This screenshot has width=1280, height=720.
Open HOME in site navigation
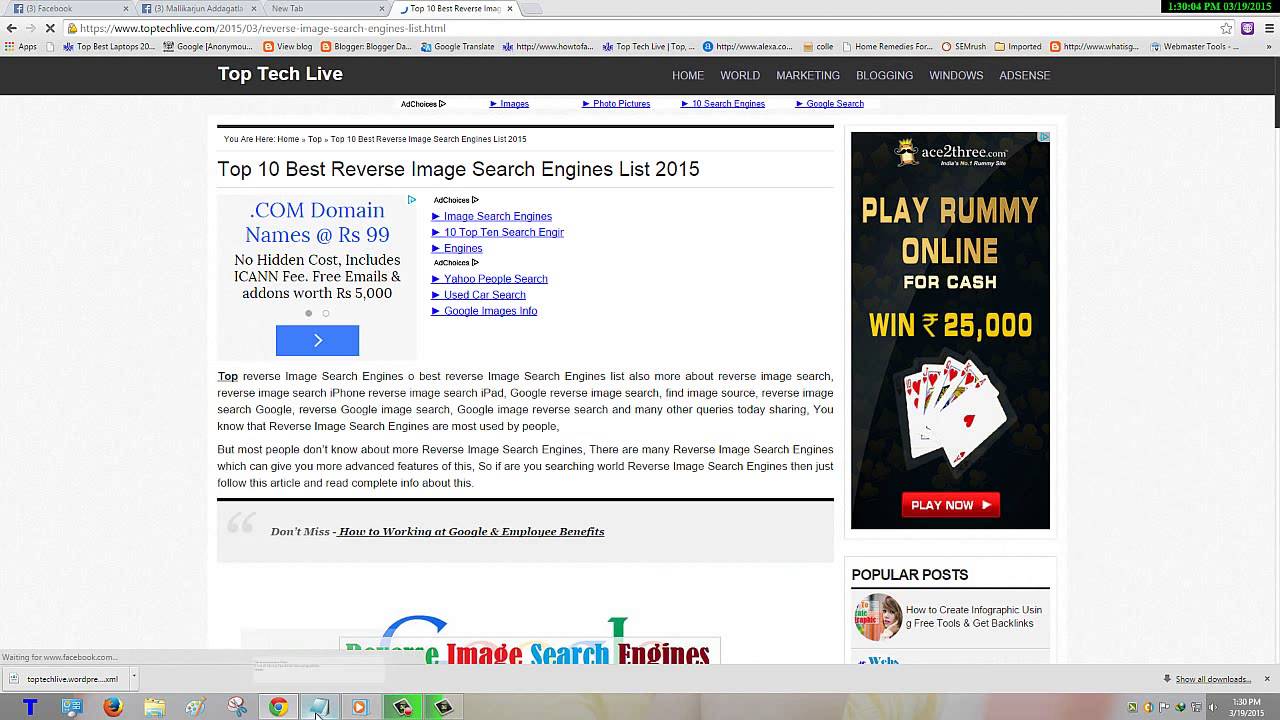coord(688,75)
